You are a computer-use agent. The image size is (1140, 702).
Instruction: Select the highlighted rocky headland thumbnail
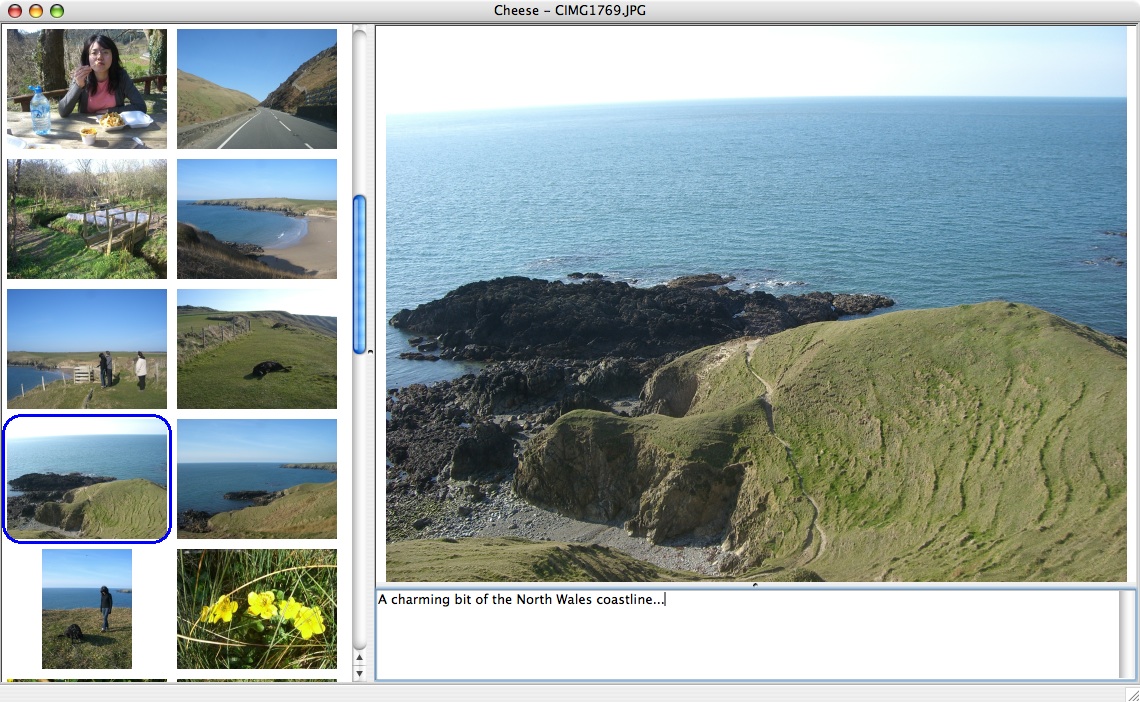pyautogui.click(x=87, y=479)
